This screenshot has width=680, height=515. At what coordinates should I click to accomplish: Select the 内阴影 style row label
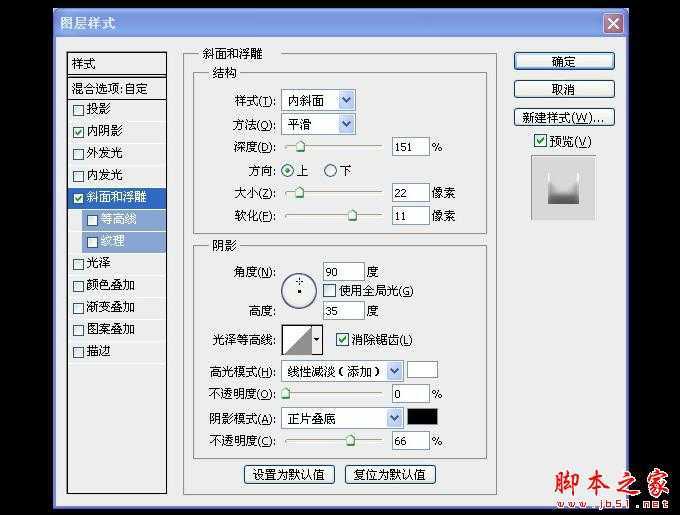coord(105,131)
